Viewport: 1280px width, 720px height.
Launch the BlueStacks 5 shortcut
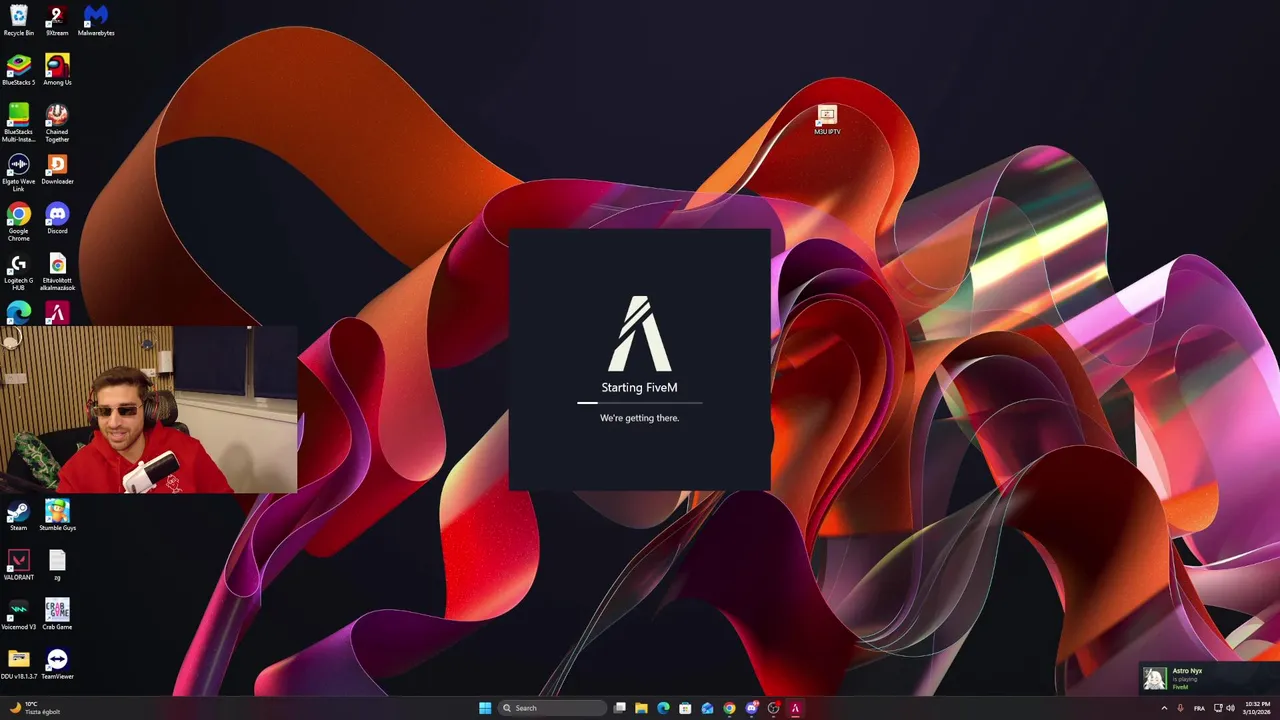18,69
